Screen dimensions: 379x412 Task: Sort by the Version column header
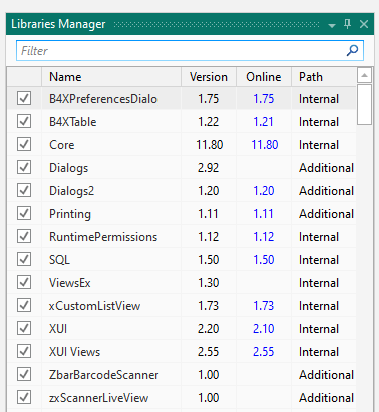pyautogui.click(x=209, y=77)
